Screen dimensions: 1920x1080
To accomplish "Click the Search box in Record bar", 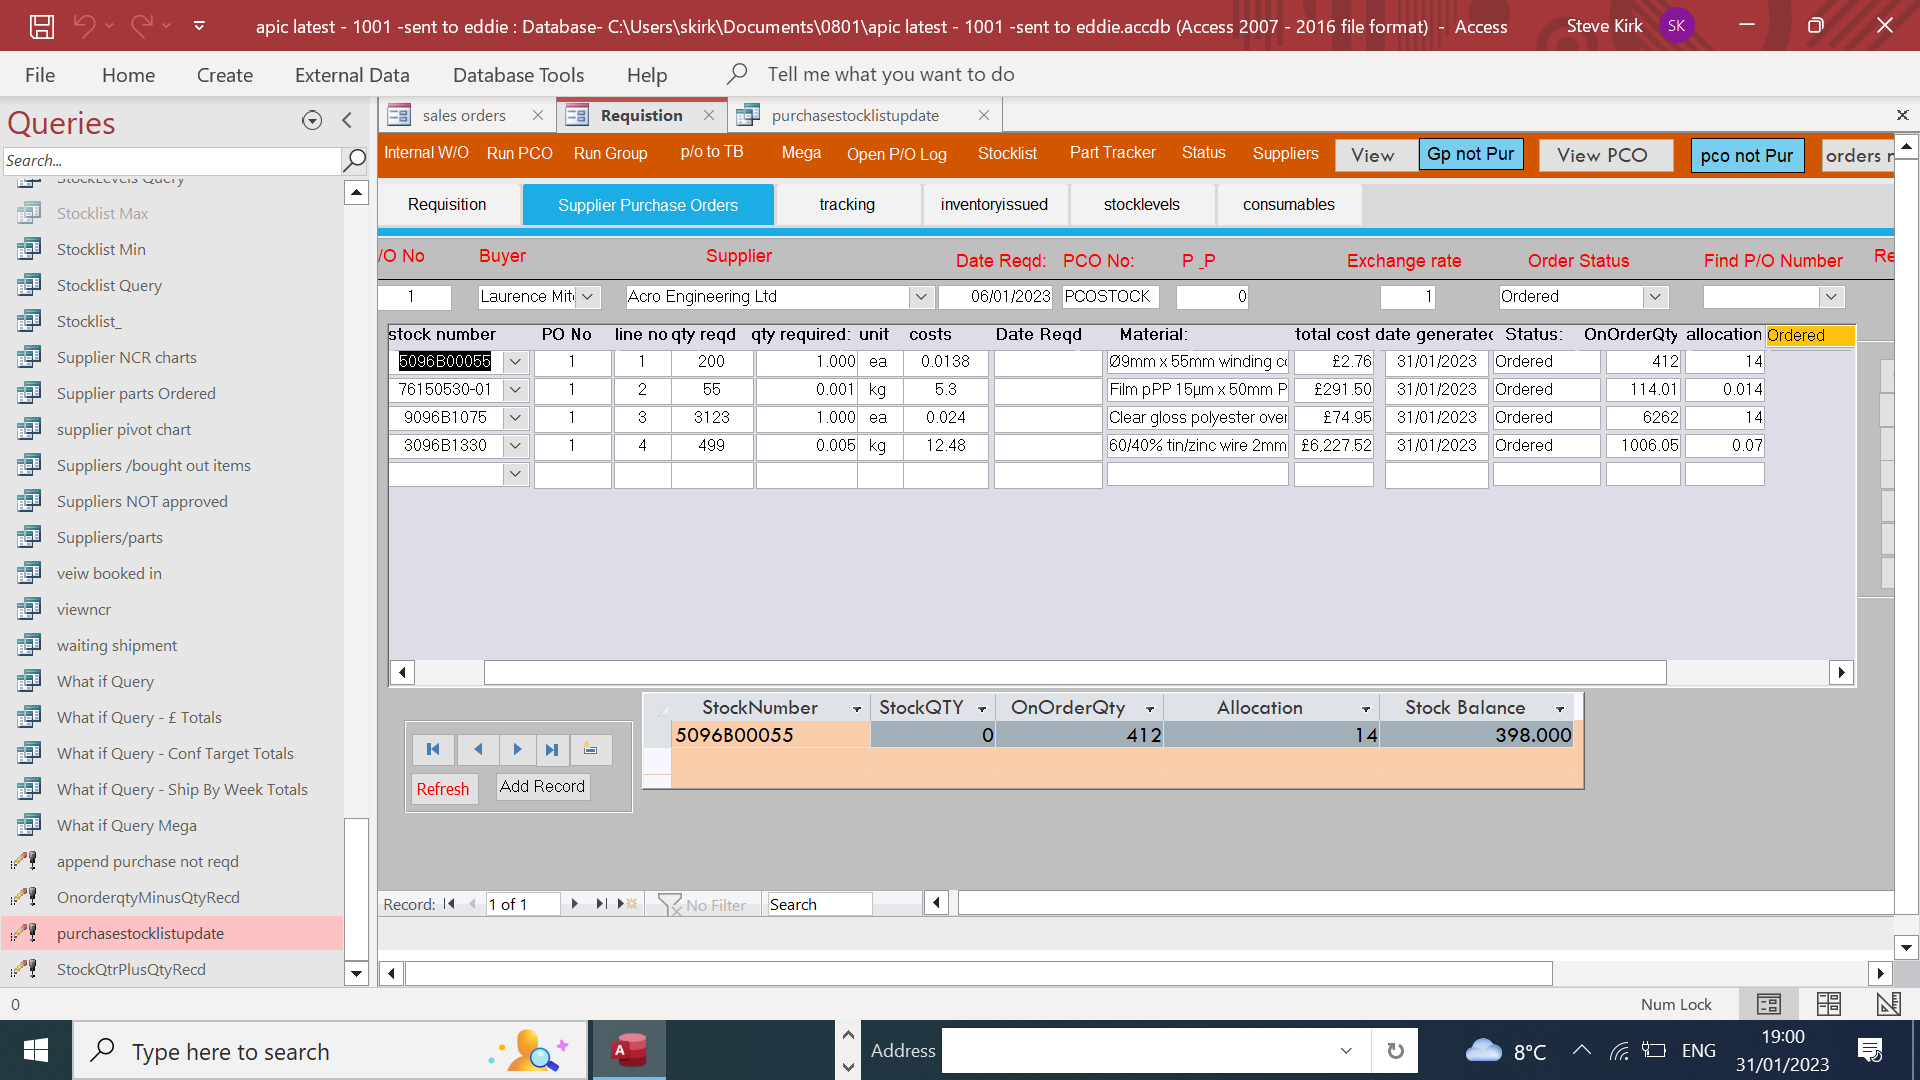I will point(819,904).
